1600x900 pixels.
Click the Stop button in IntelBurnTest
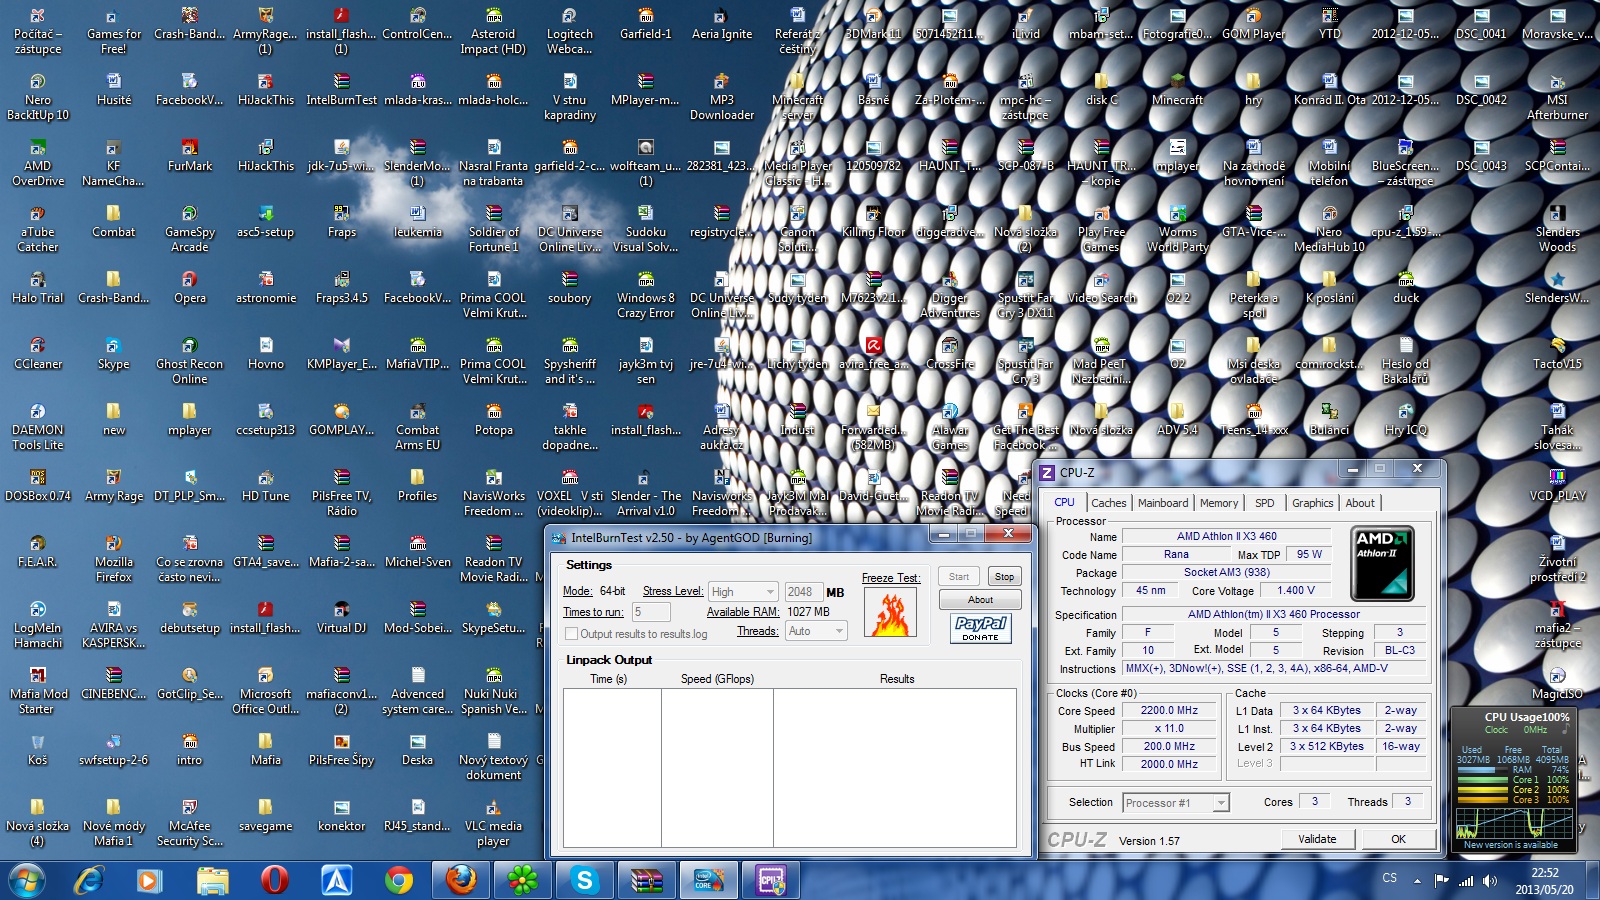(1004, 577)
